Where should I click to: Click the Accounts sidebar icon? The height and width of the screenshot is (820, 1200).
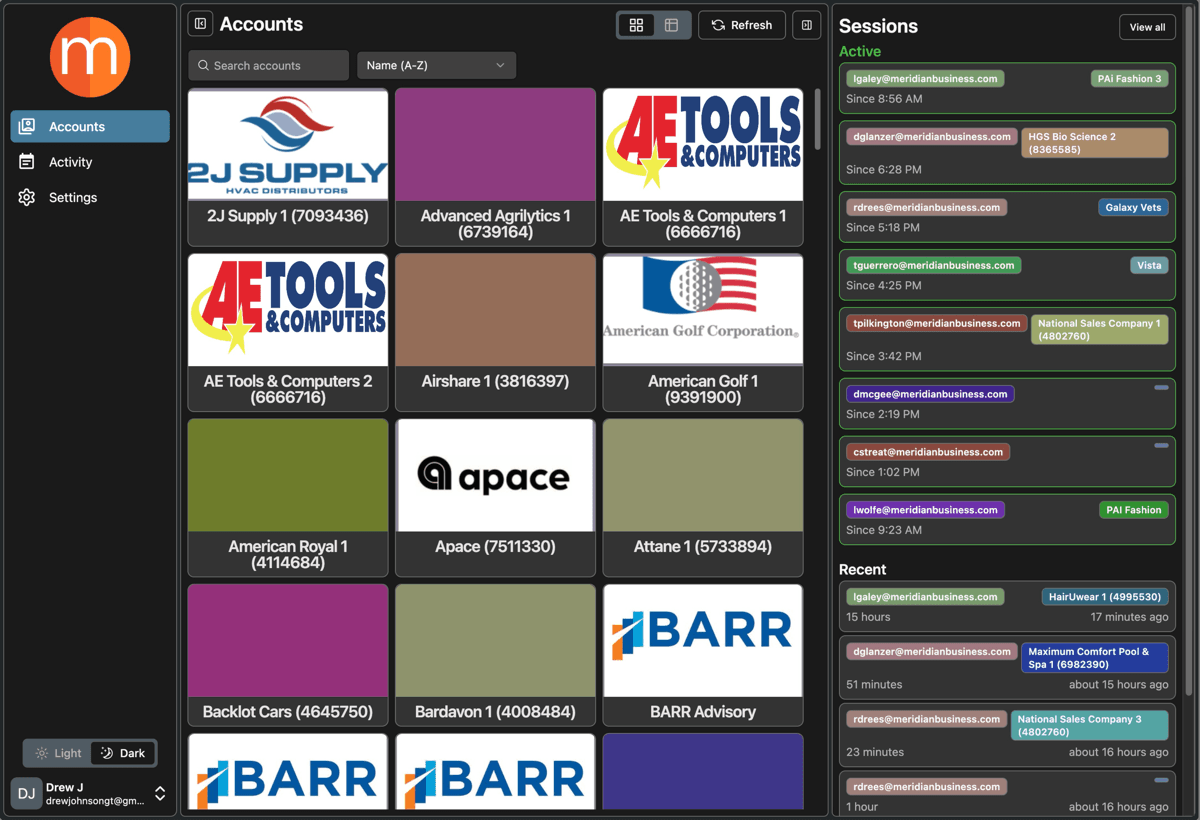pyautogui.click(x=27, y=126)
